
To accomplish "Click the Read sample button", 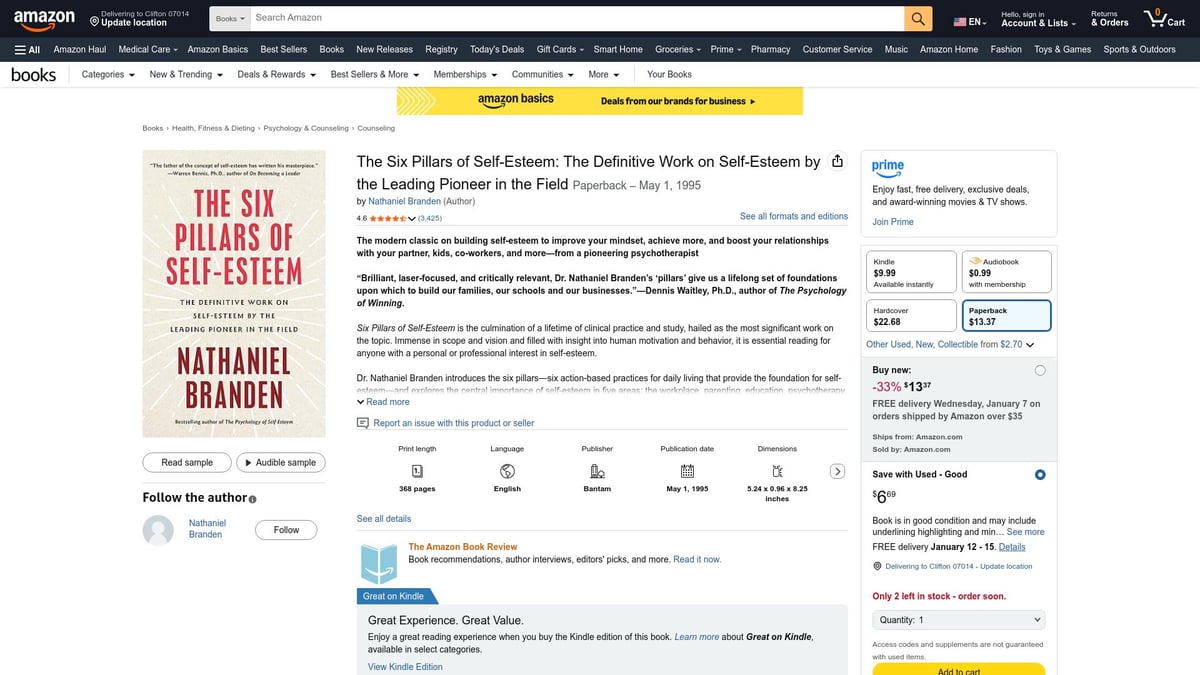I will (186, 462).
